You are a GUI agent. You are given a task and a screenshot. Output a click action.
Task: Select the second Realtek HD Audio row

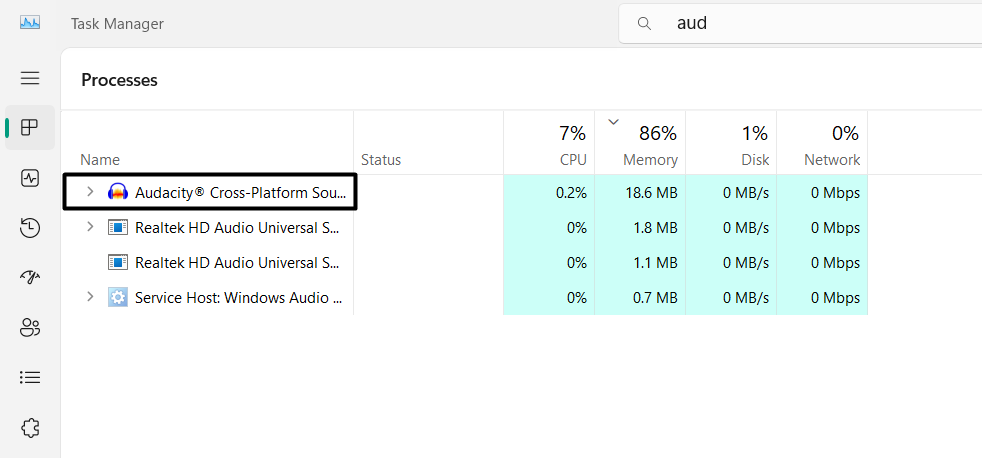click(x=238, y=263)
